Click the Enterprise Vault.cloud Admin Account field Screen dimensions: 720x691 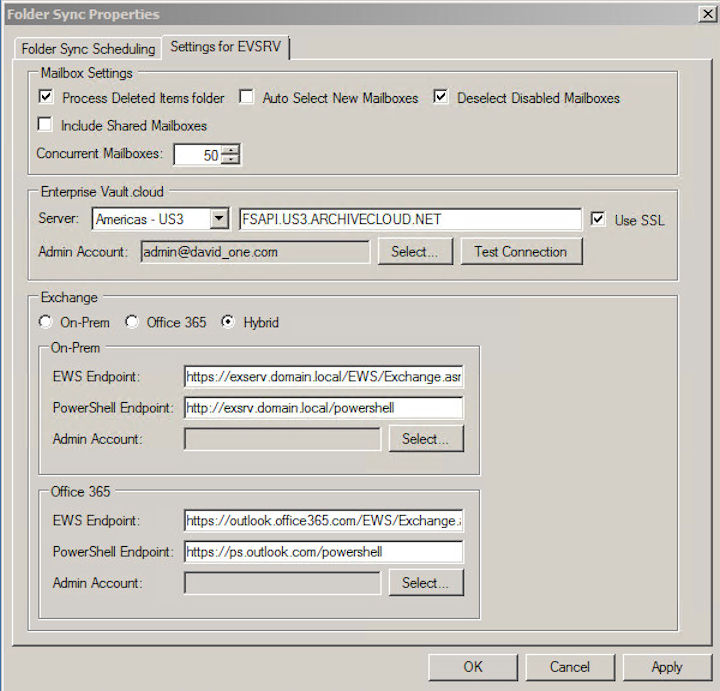pyautogui.click(x=255, y=252)
